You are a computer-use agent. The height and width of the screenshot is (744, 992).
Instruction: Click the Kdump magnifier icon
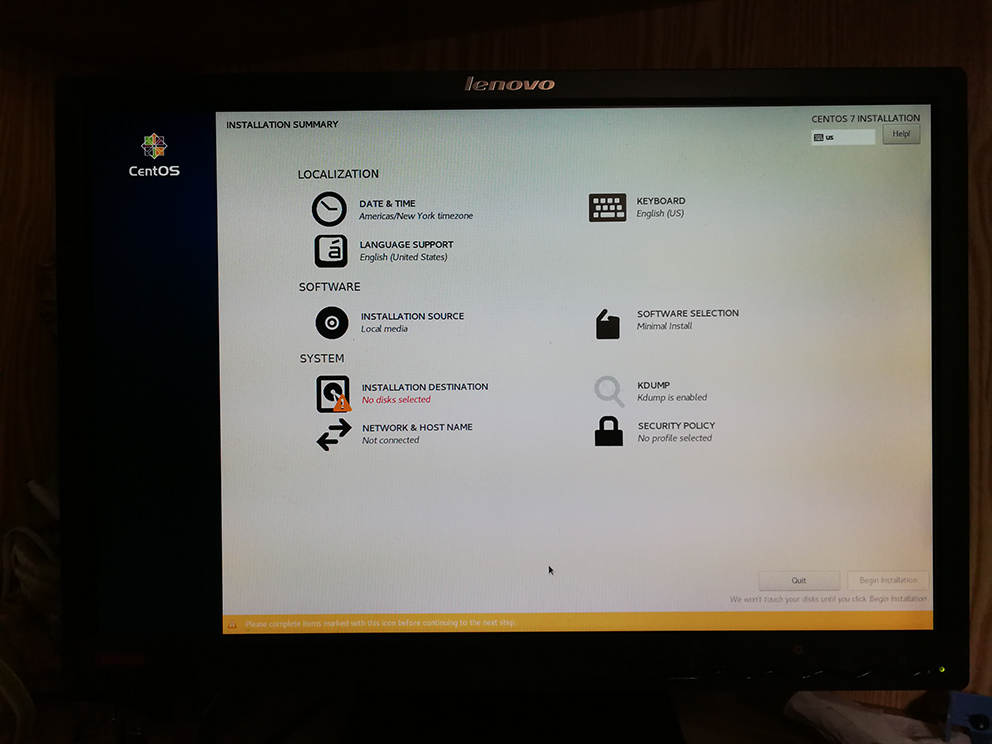609,391
